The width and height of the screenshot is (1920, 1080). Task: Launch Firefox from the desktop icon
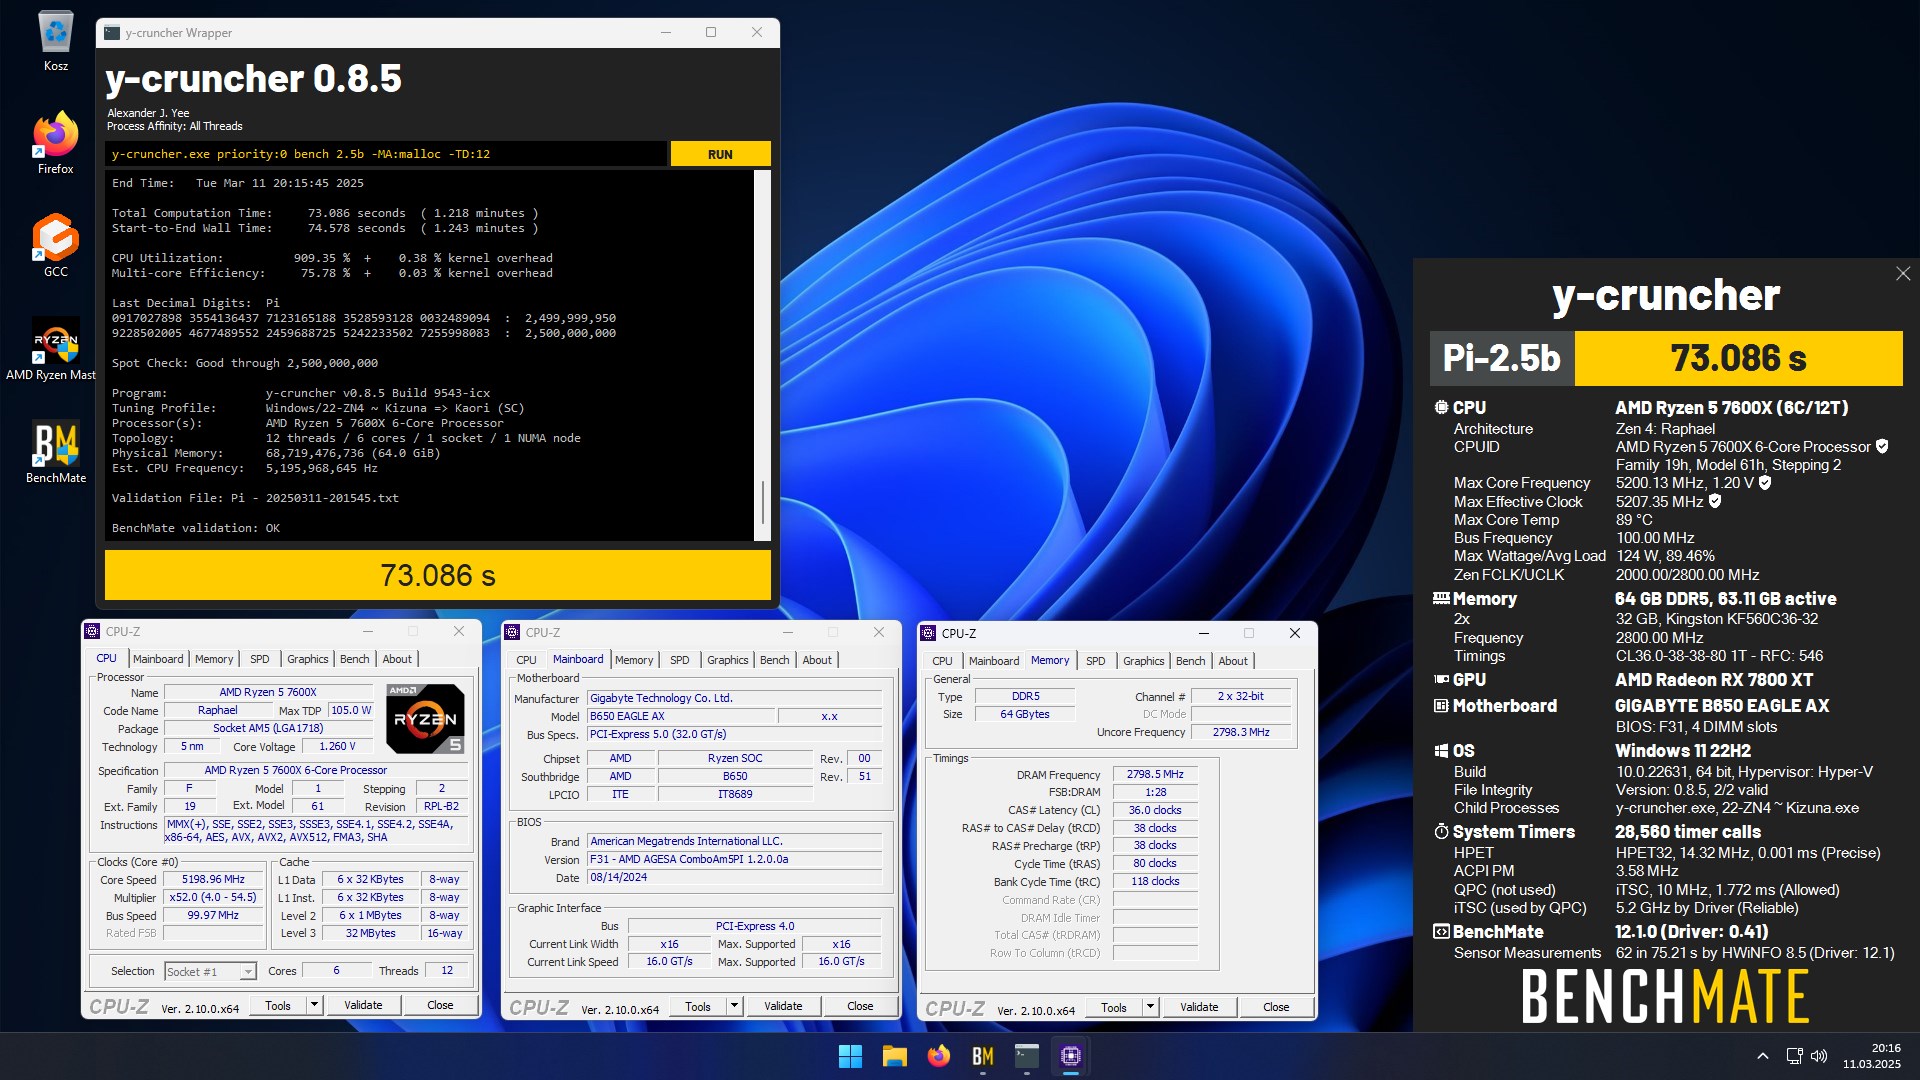pos(56,142)
